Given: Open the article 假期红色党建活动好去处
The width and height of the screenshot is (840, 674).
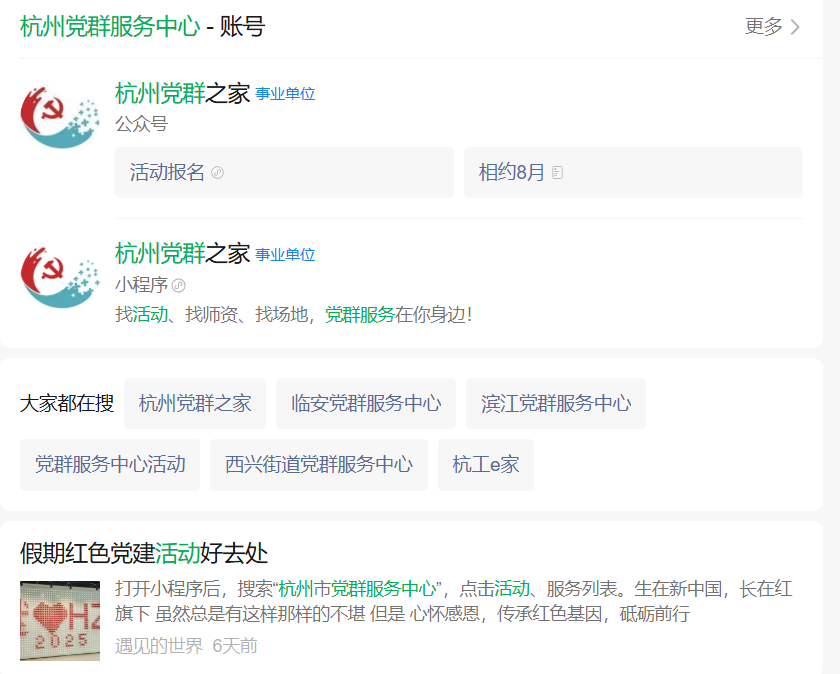Looking at the screenshot, I should [144, 553].
